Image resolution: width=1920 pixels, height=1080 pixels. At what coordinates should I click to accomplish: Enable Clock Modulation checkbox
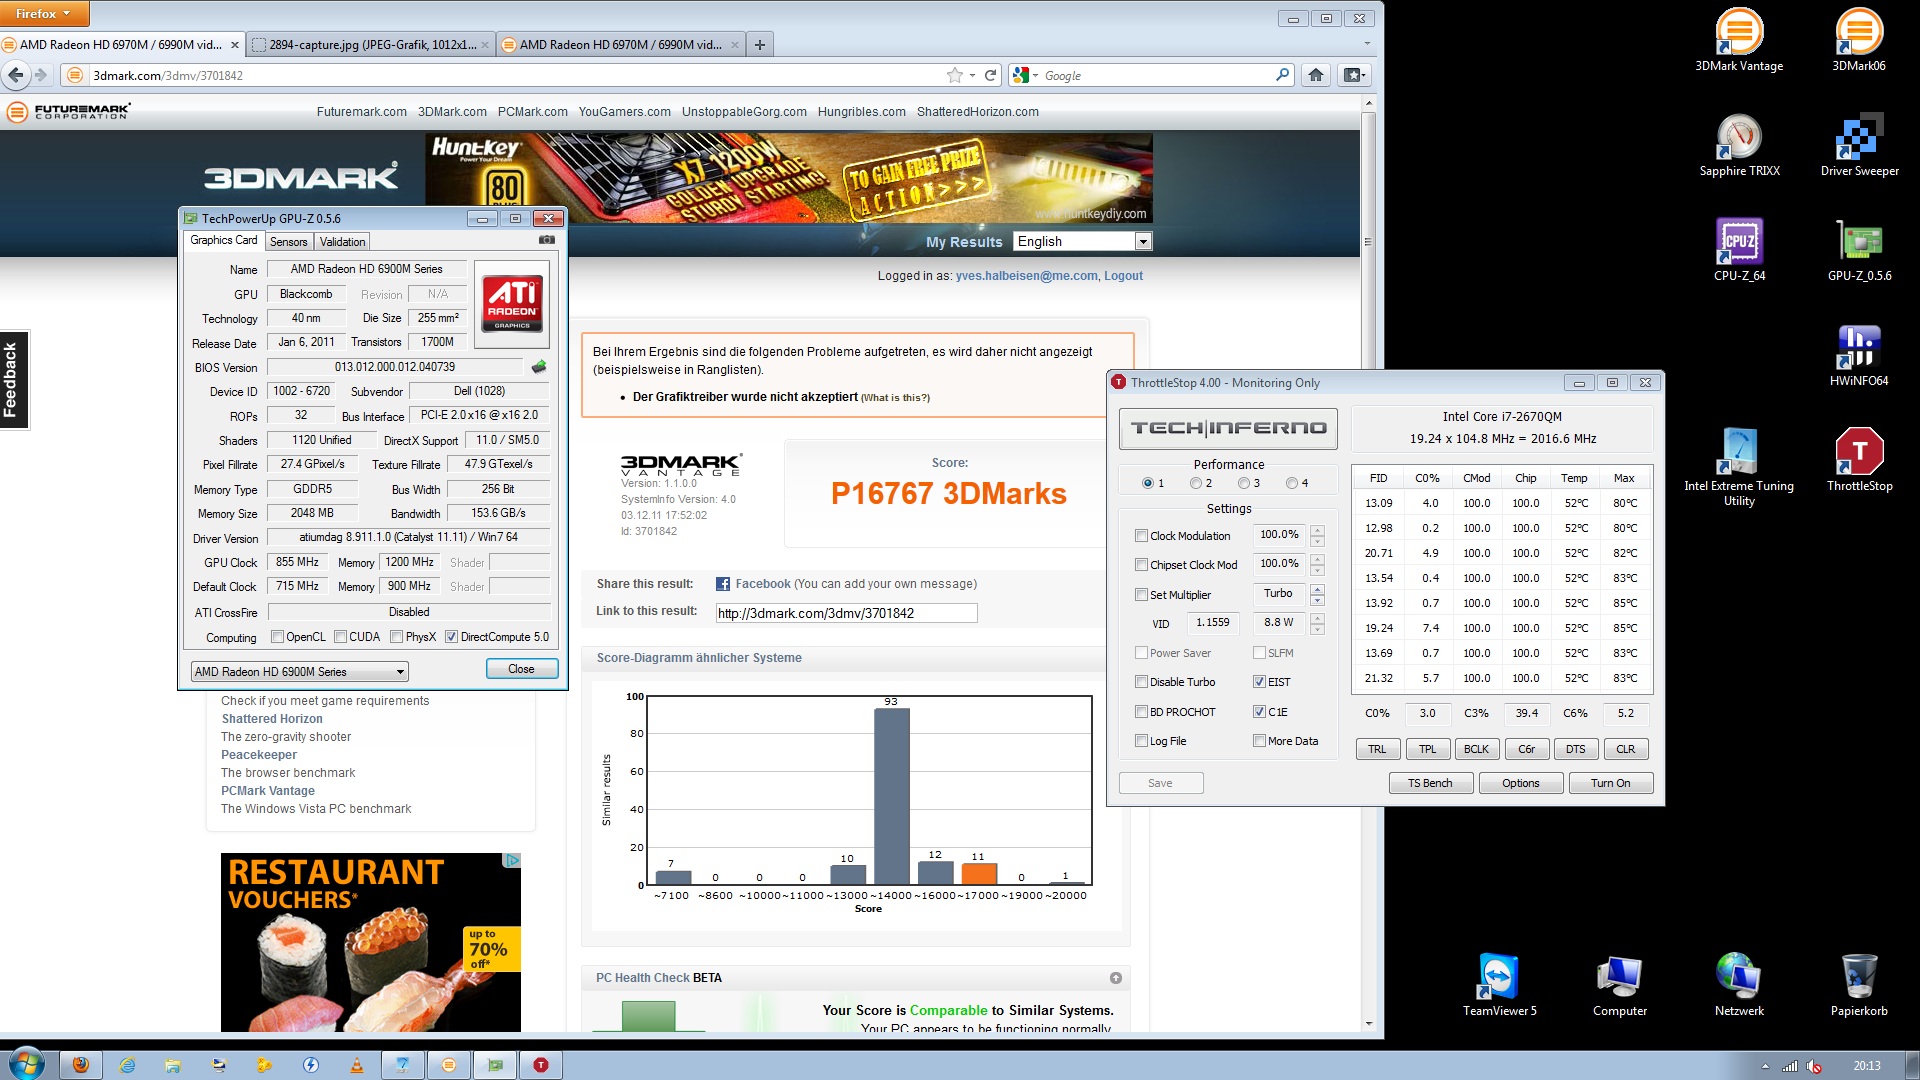coord(1141,536)
